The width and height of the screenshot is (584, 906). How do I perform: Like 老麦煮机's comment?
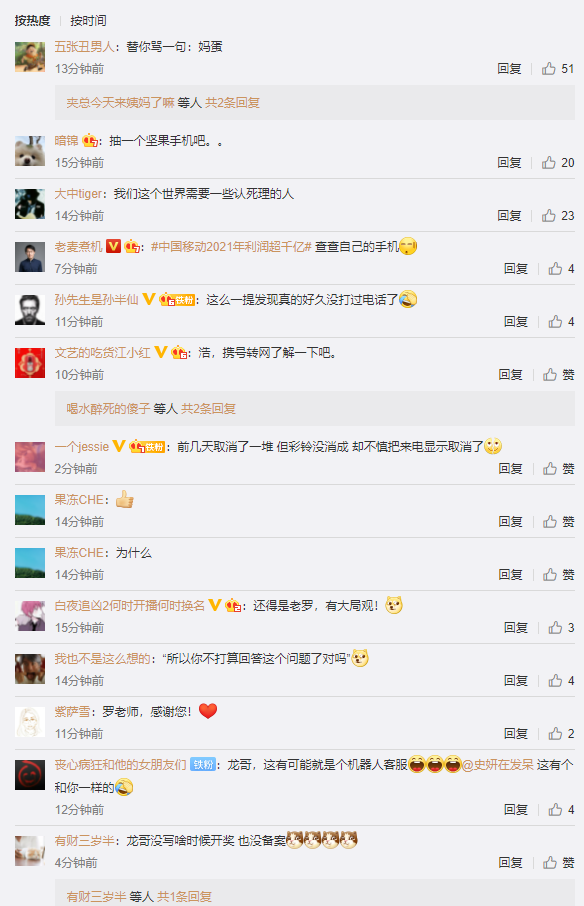click(561, 269)
